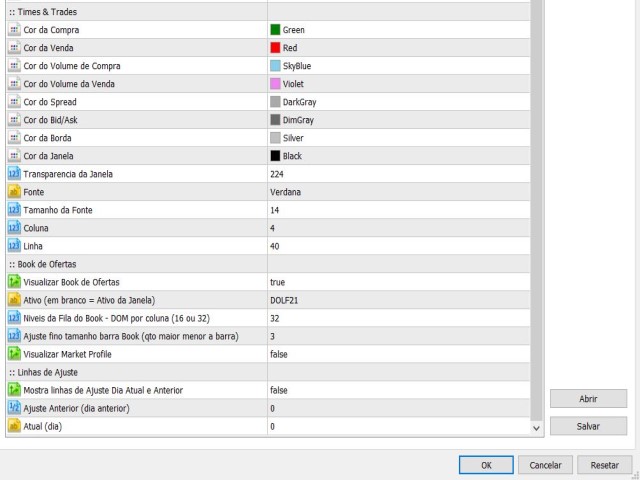
Task: Click the string icon beside Atual (dia)
Action: (14, 426)
